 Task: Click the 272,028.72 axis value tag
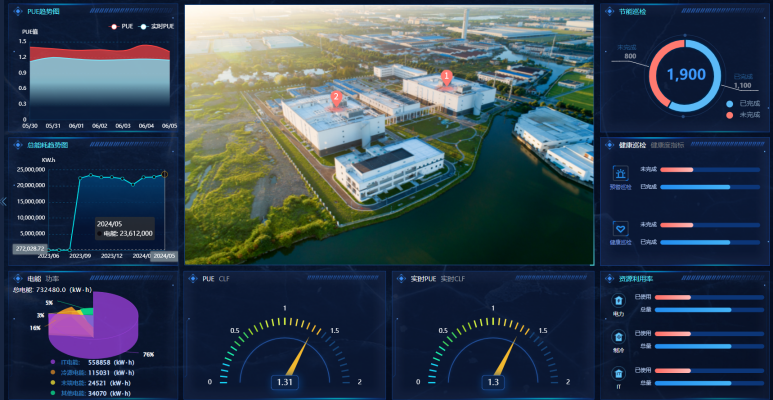[x=29, y=249]
